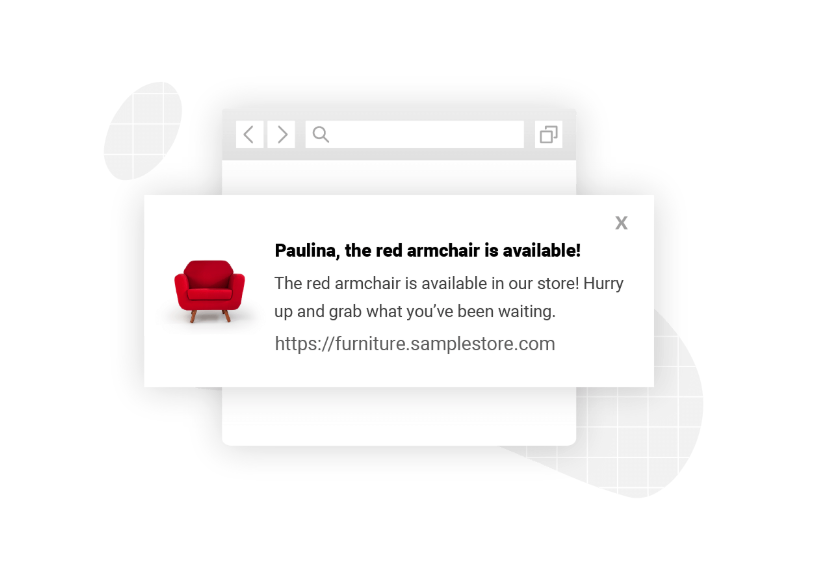The width and height of the screenshot is (815, 583).
Task: Dismiss the notification with the X
Action: tap(621, 223)
